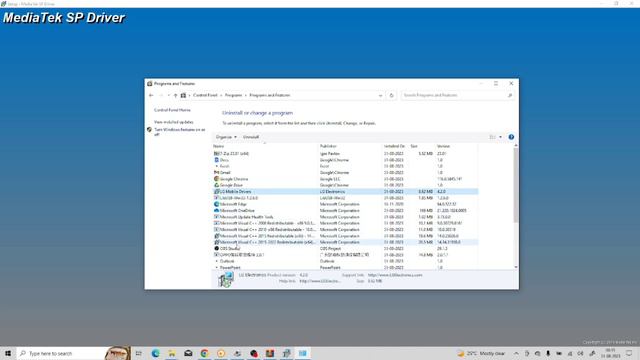Open the Windows Start menu

[x=8, y=353]
